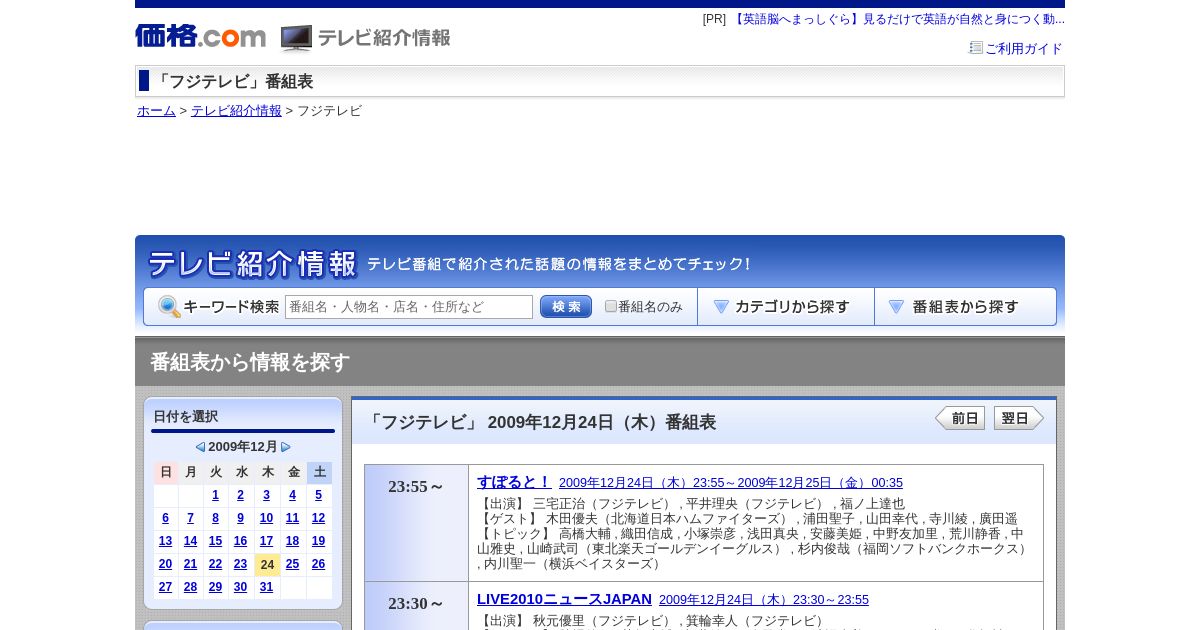
Task: Click the usage guide document icon
Action: (x=976, y=47)
